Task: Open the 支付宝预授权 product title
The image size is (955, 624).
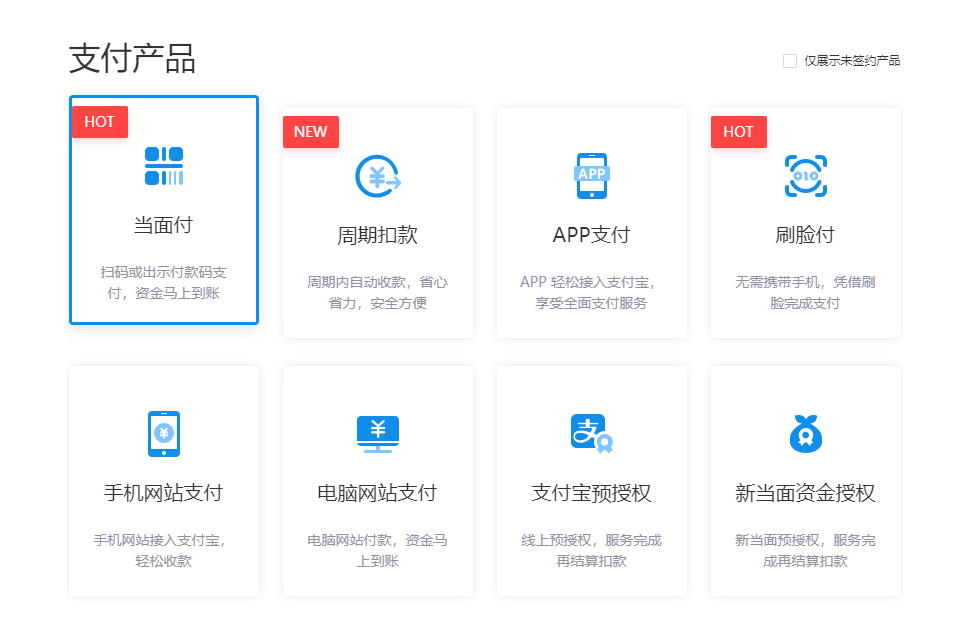Action: (591, 493)
